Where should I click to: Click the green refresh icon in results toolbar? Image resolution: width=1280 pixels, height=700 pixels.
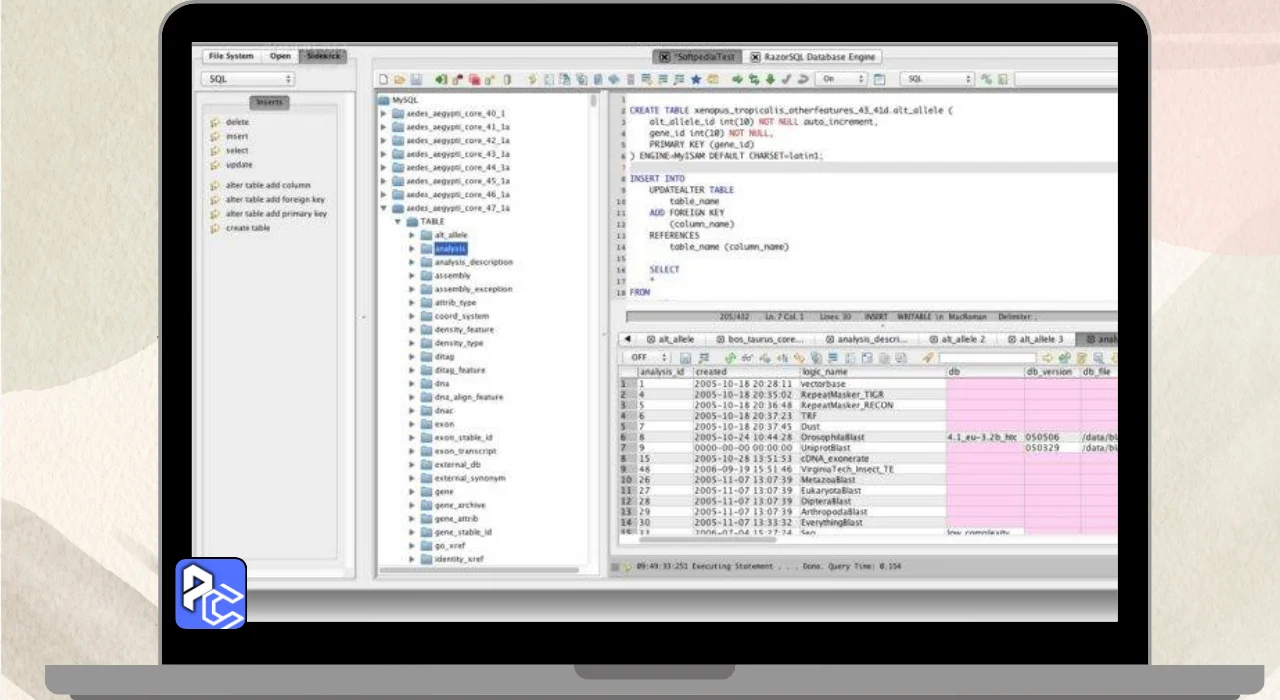tap(730, 357)
